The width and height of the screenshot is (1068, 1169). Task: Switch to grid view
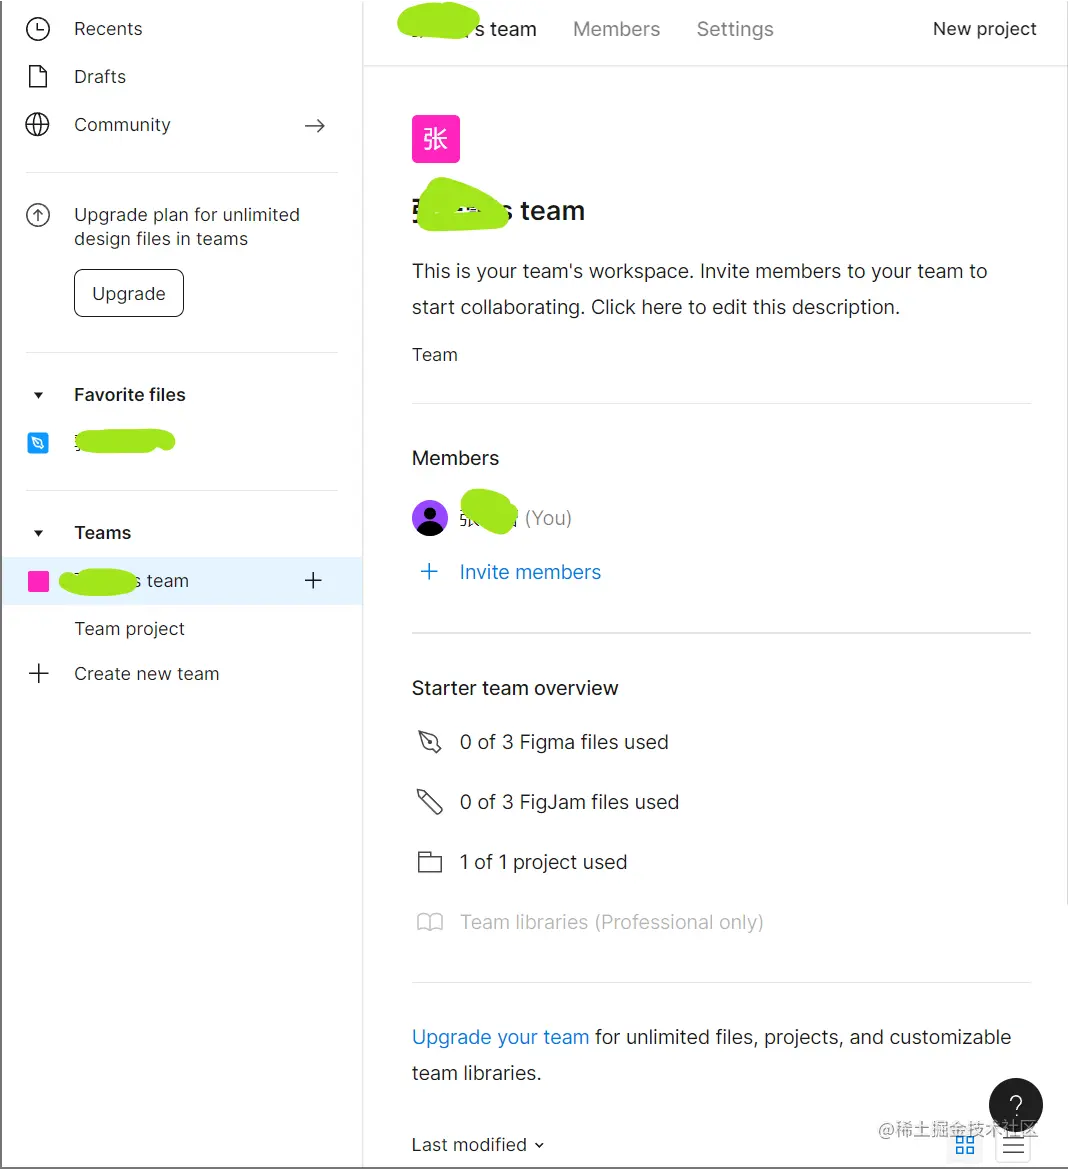965,1145
